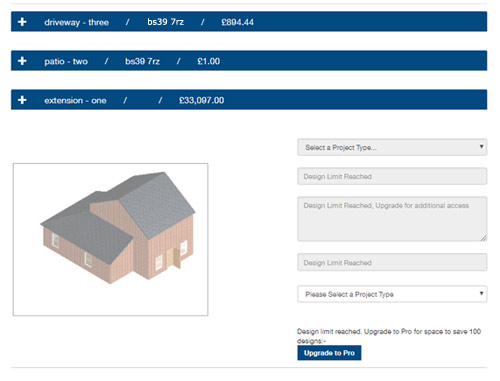Click the Upgrade to Pro button
The height and width of the screenshot is (381, 500).
point(329,353)
